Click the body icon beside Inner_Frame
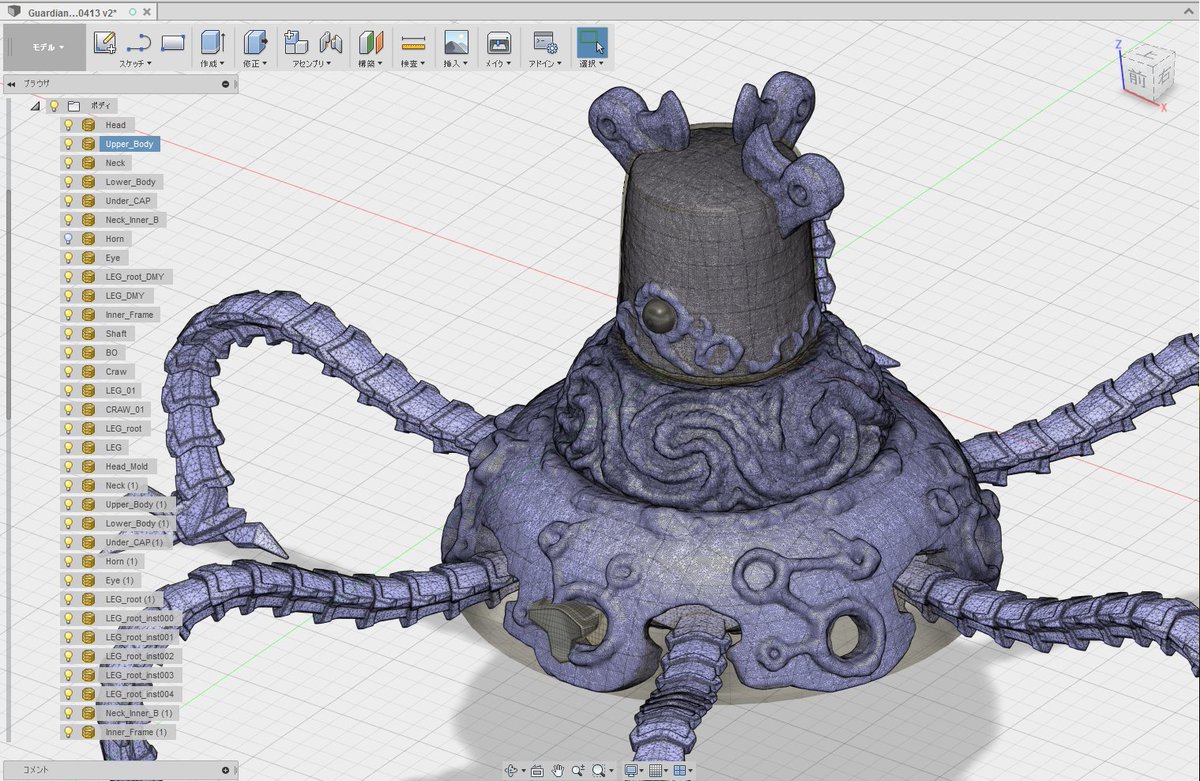 point(88,315)
